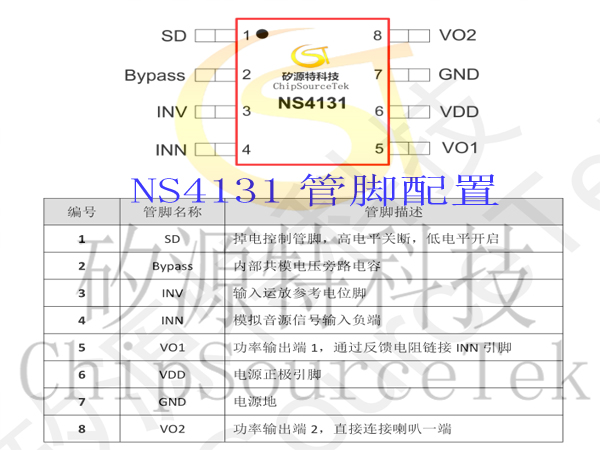The width and height of the screenshot is (600, 450).
Task: Click the 管脚描述 column header
Action: pos(394,212)
